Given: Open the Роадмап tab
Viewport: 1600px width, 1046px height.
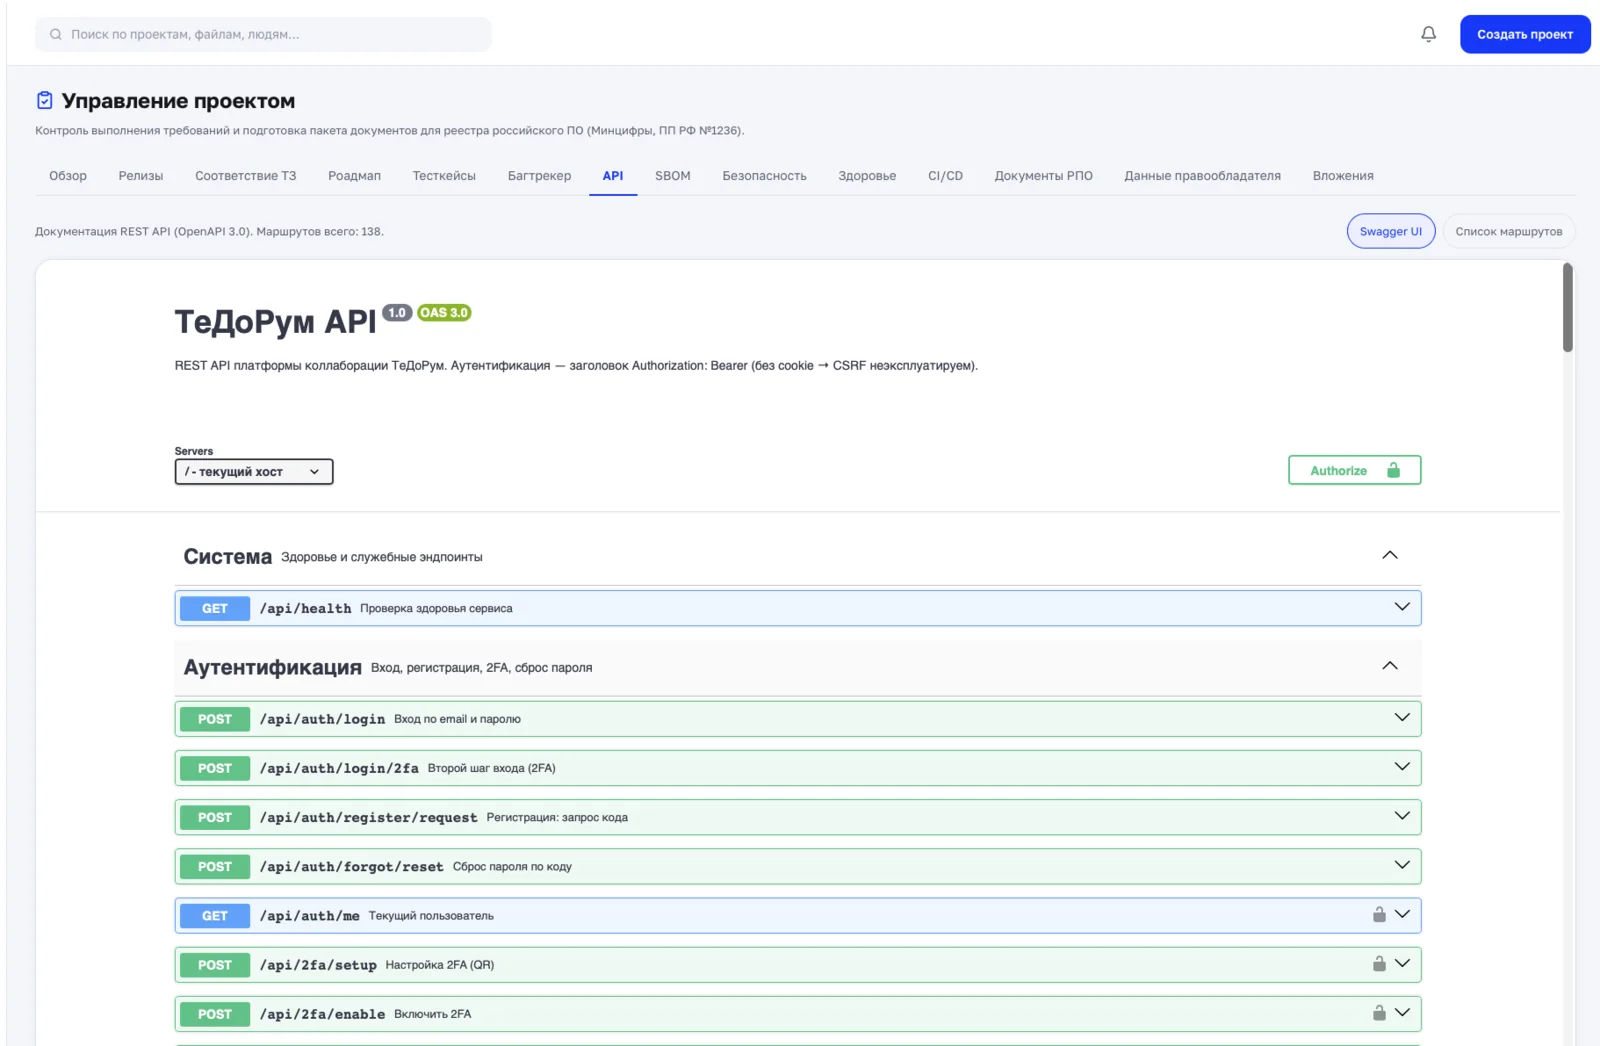Looking at the screenshot, I should [x=355, y=176].
